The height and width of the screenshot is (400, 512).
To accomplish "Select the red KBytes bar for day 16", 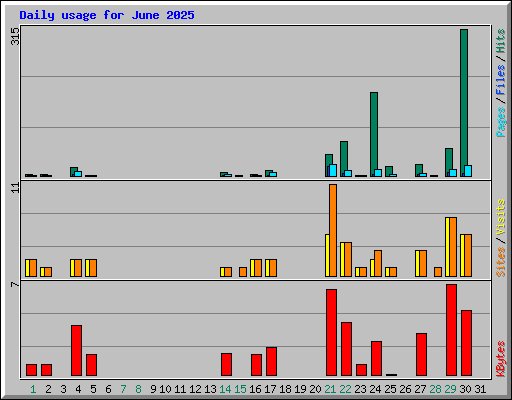I will pos(256,365).
